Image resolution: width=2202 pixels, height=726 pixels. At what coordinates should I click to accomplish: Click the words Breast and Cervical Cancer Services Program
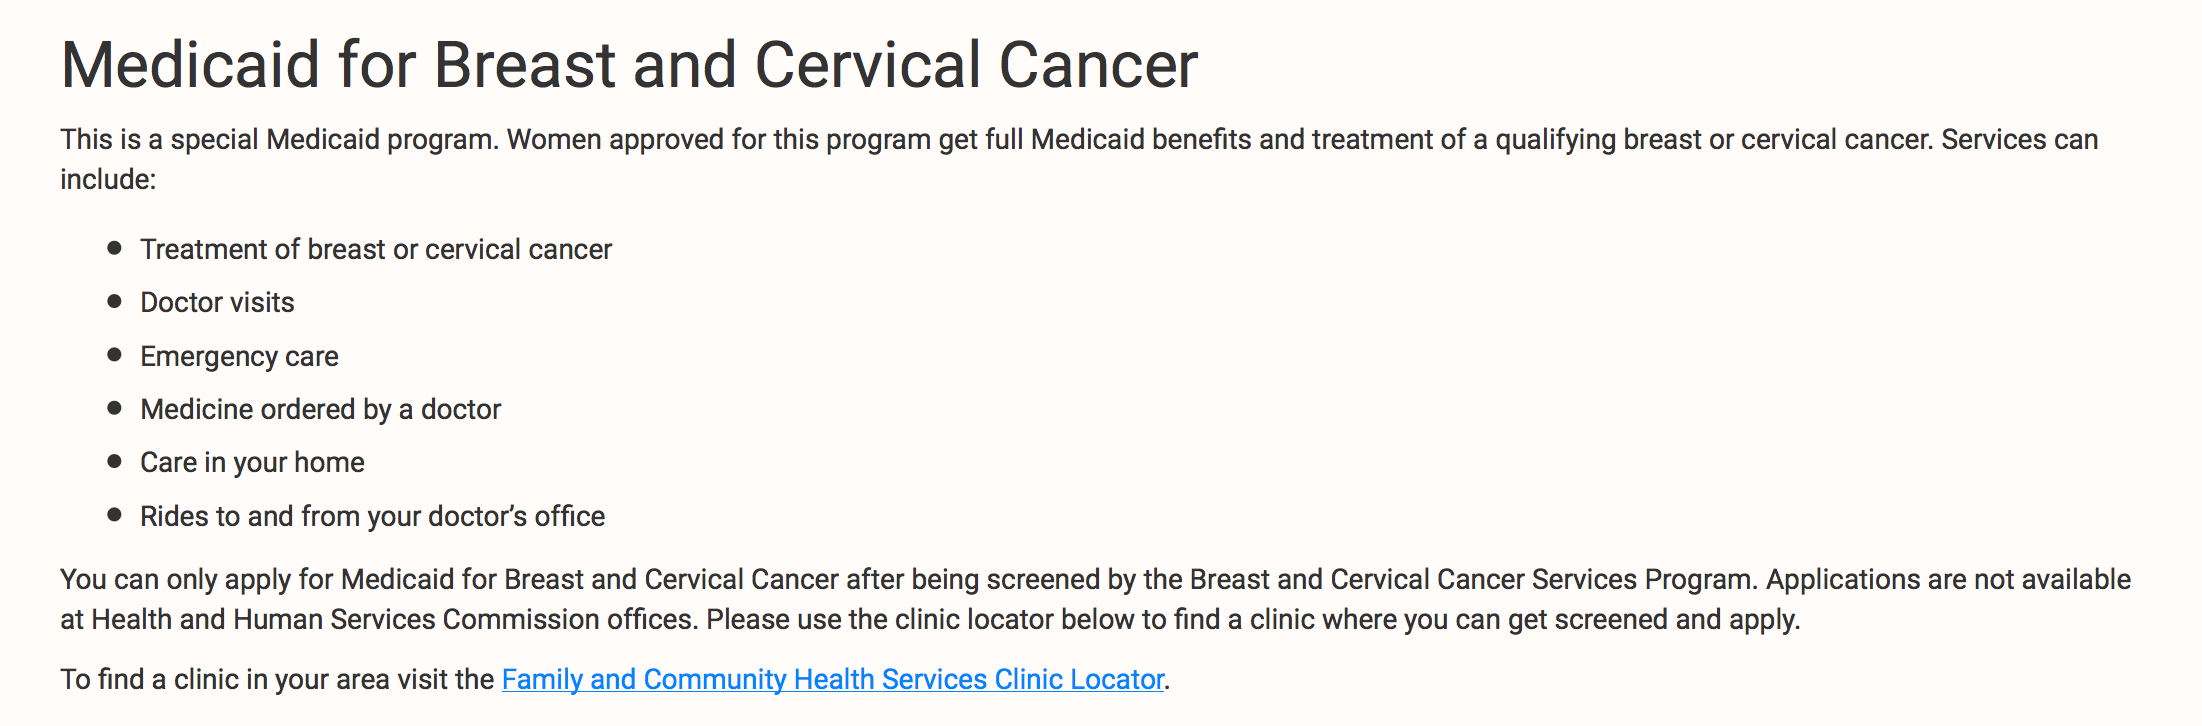[1470, 580]
